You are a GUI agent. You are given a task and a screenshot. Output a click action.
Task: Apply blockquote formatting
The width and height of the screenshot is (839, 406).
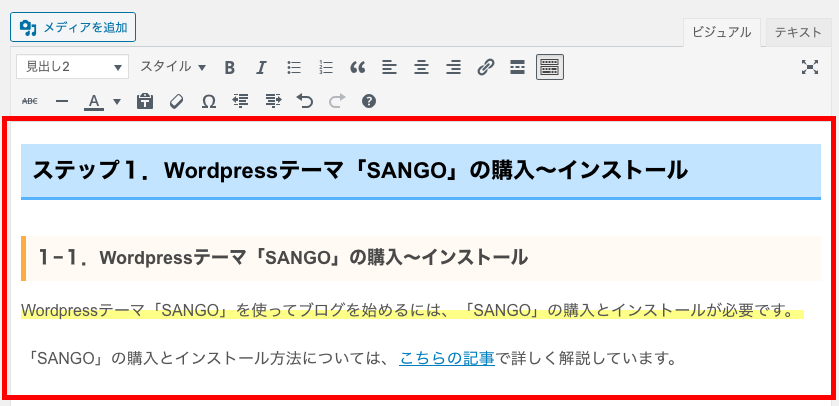click(x=357, y=67)
